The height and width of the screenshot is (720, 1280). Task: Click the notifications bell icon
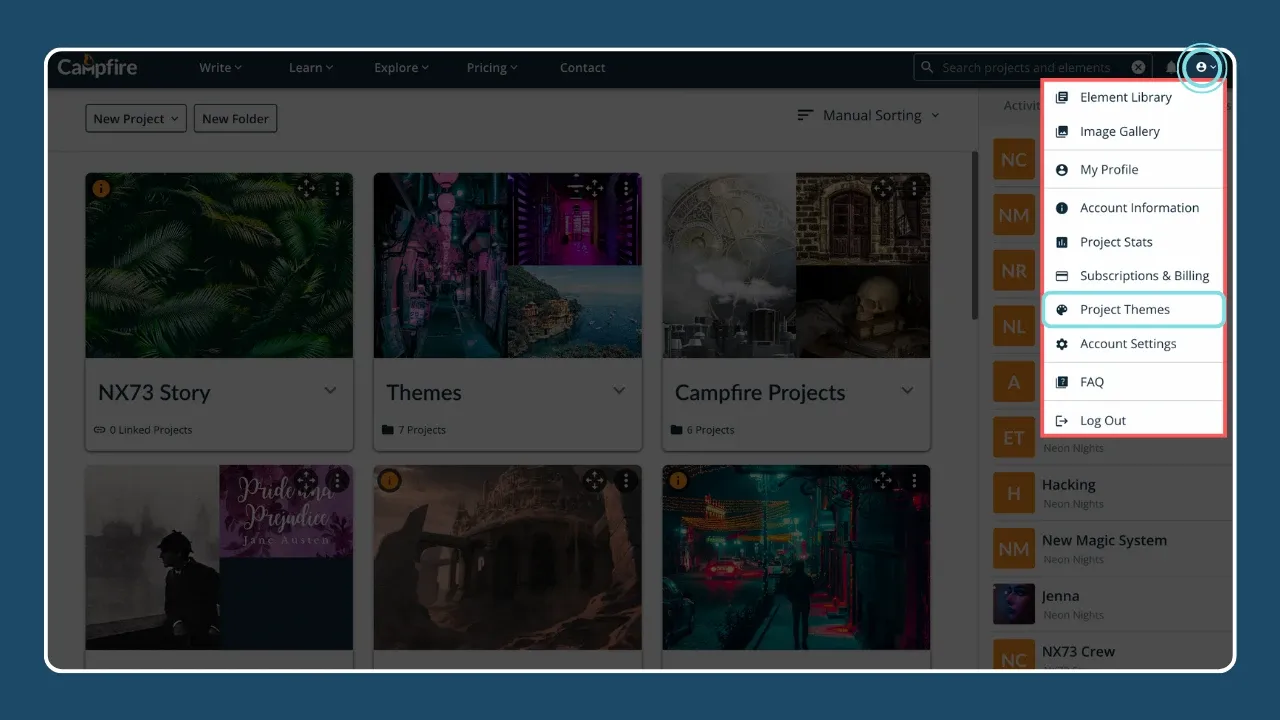pyautogui.click(x=1172, y=67)
